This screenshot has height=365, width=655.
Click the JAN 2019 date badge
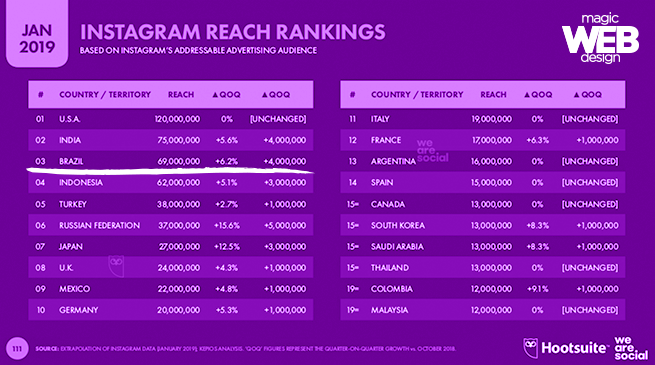[x=37, y=33]
